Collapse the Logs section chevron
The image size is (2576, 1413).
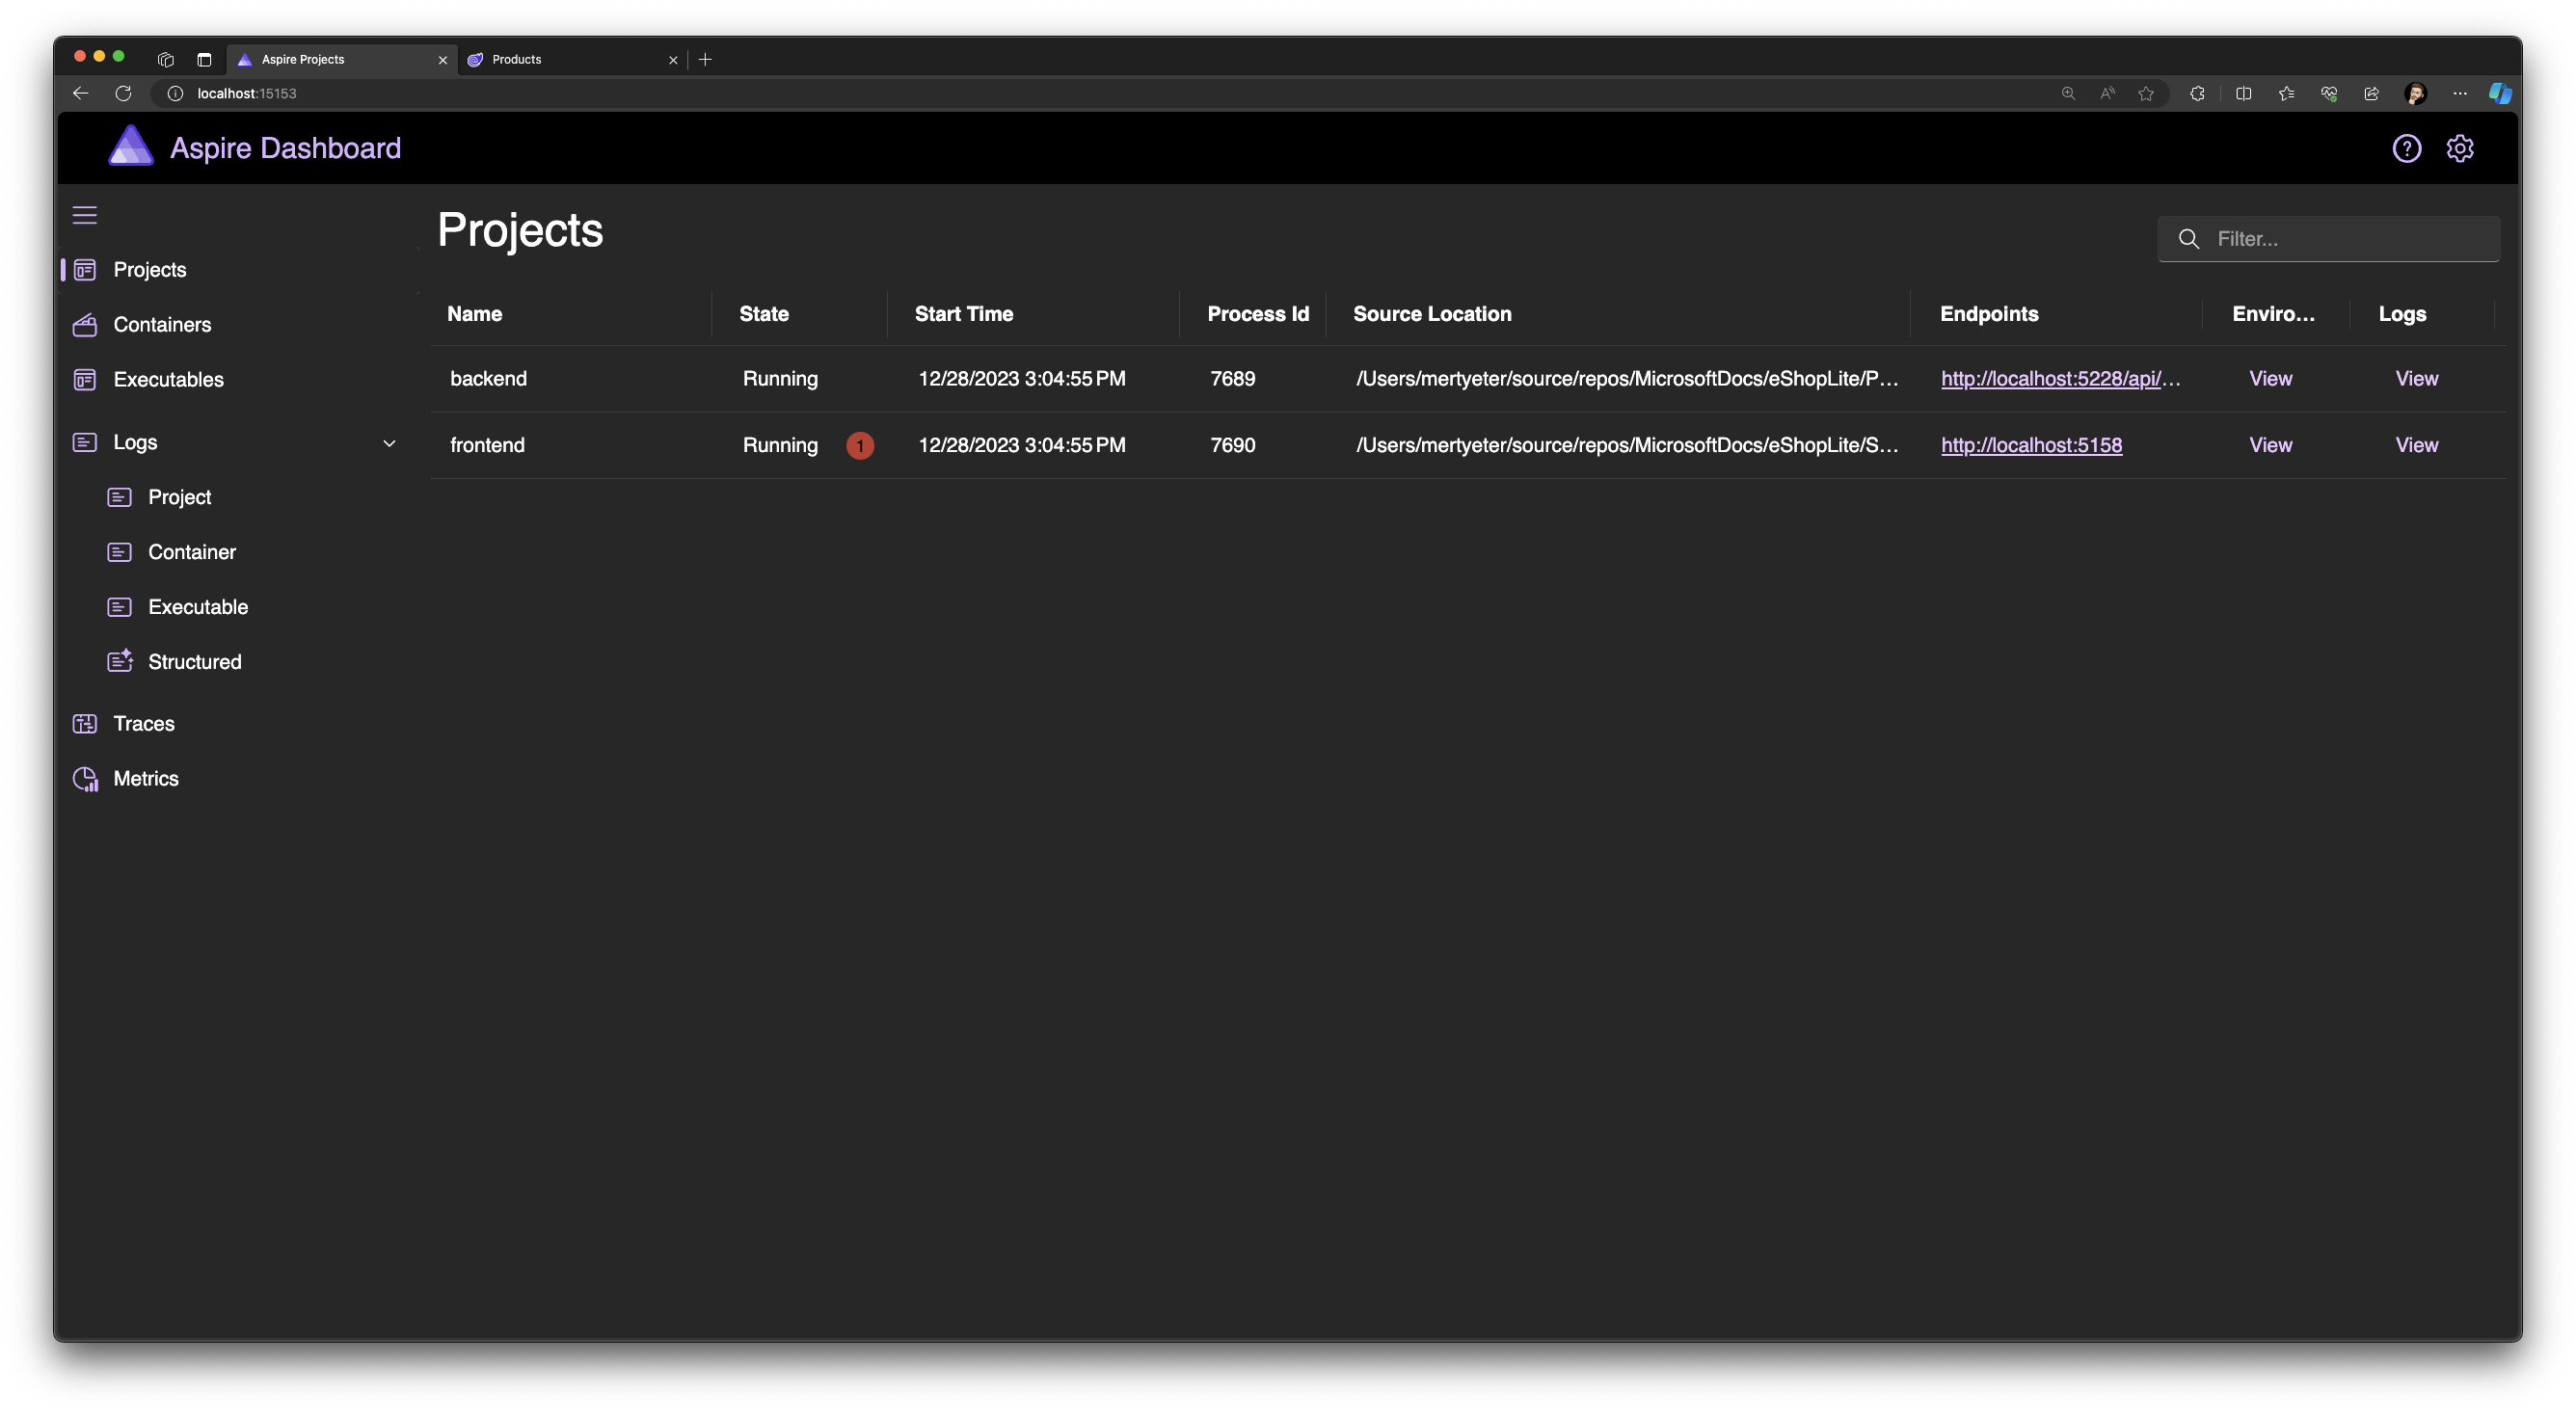point(390,443)
